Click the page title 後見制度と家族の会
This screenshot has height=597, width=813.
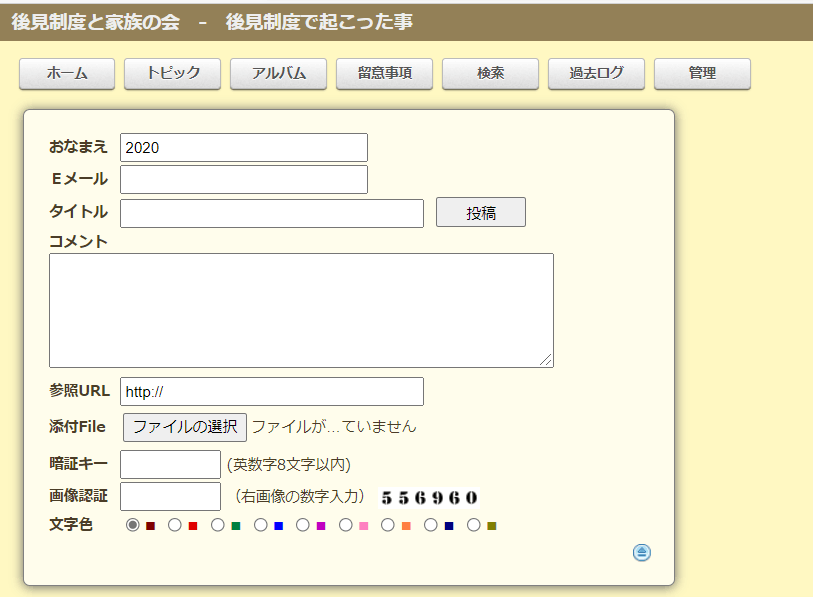(x=96, y=22)
